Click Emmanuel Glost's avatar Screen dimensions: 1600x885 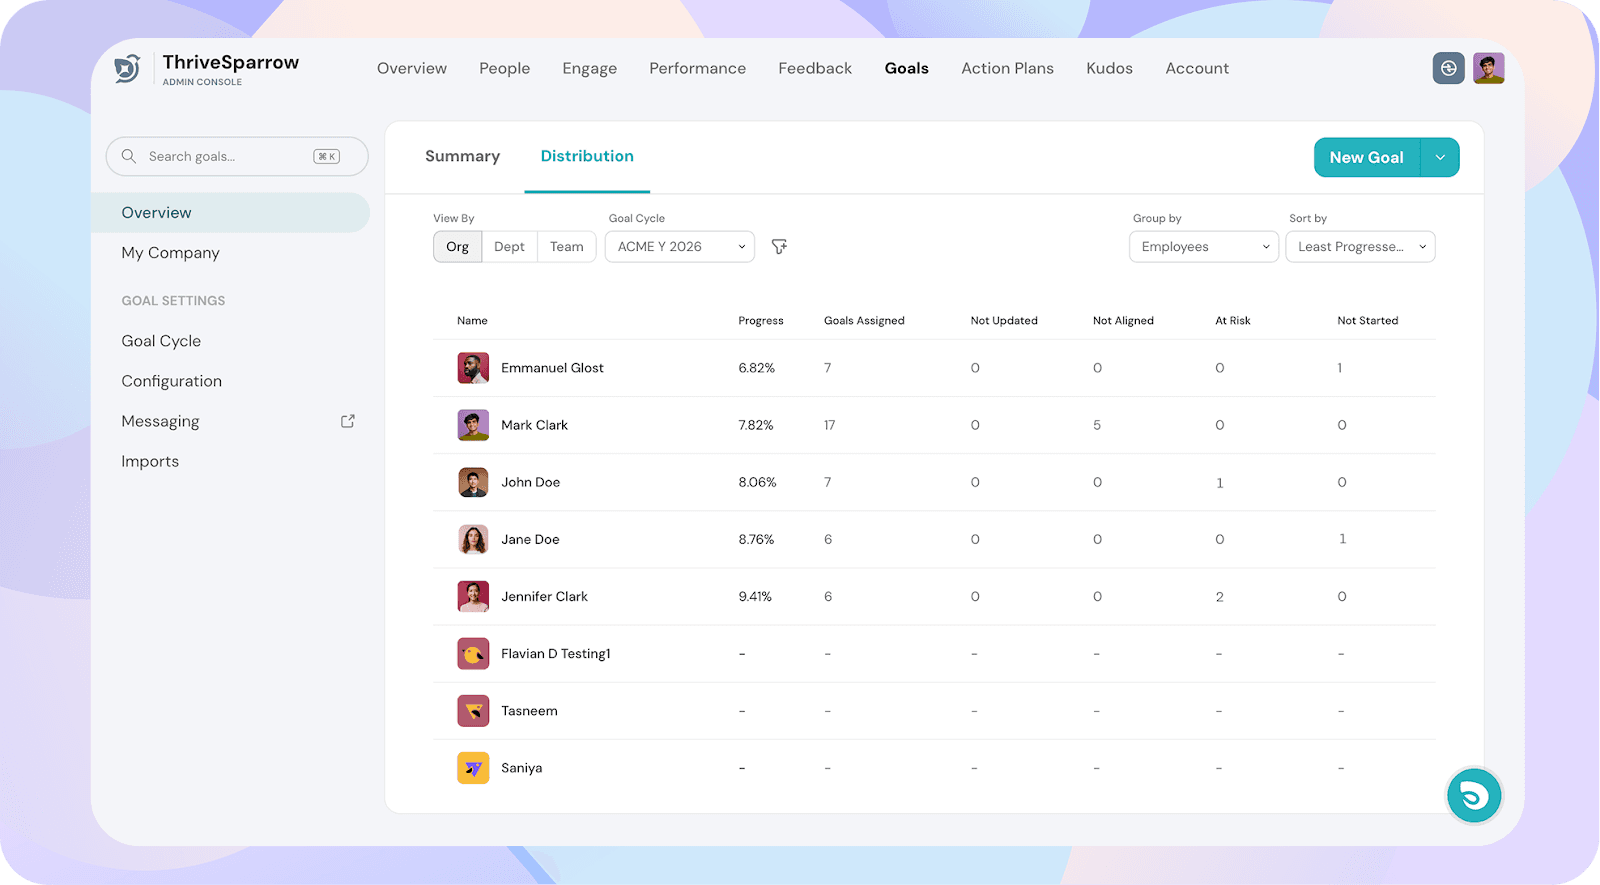click(x=473, y=368)
